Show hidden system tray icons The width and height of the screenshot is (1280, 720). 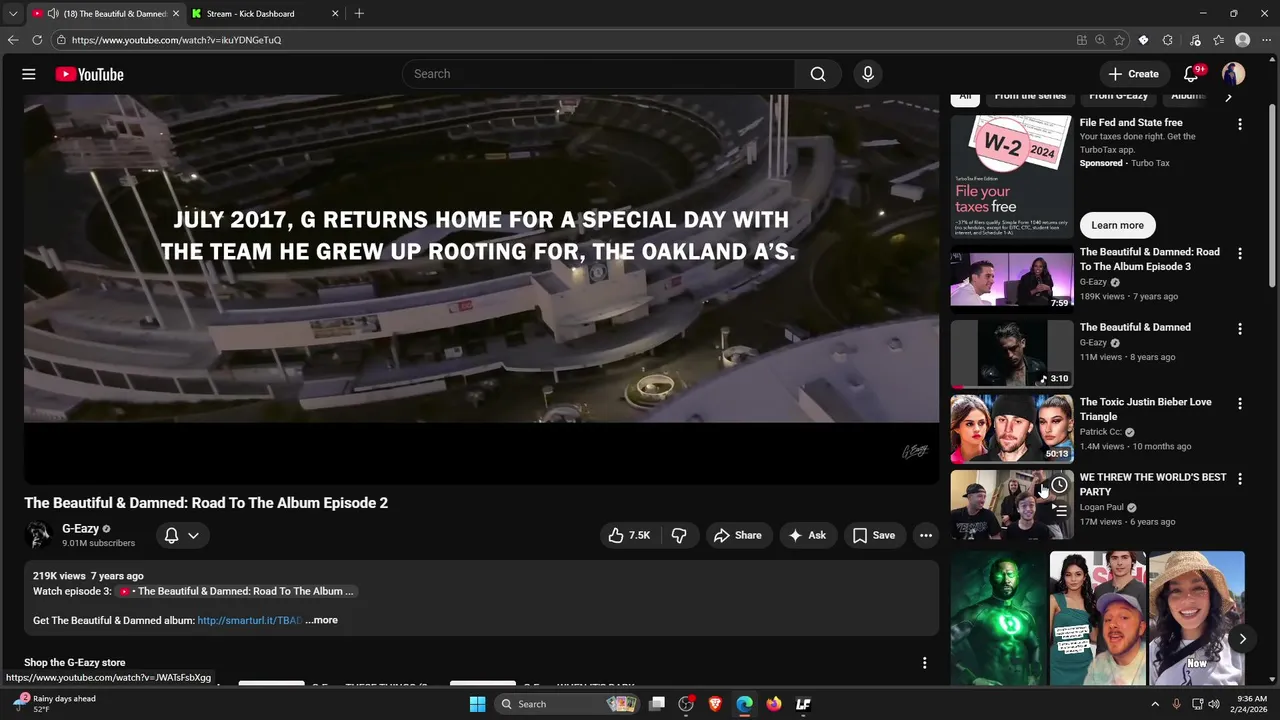pos(1155,704)
